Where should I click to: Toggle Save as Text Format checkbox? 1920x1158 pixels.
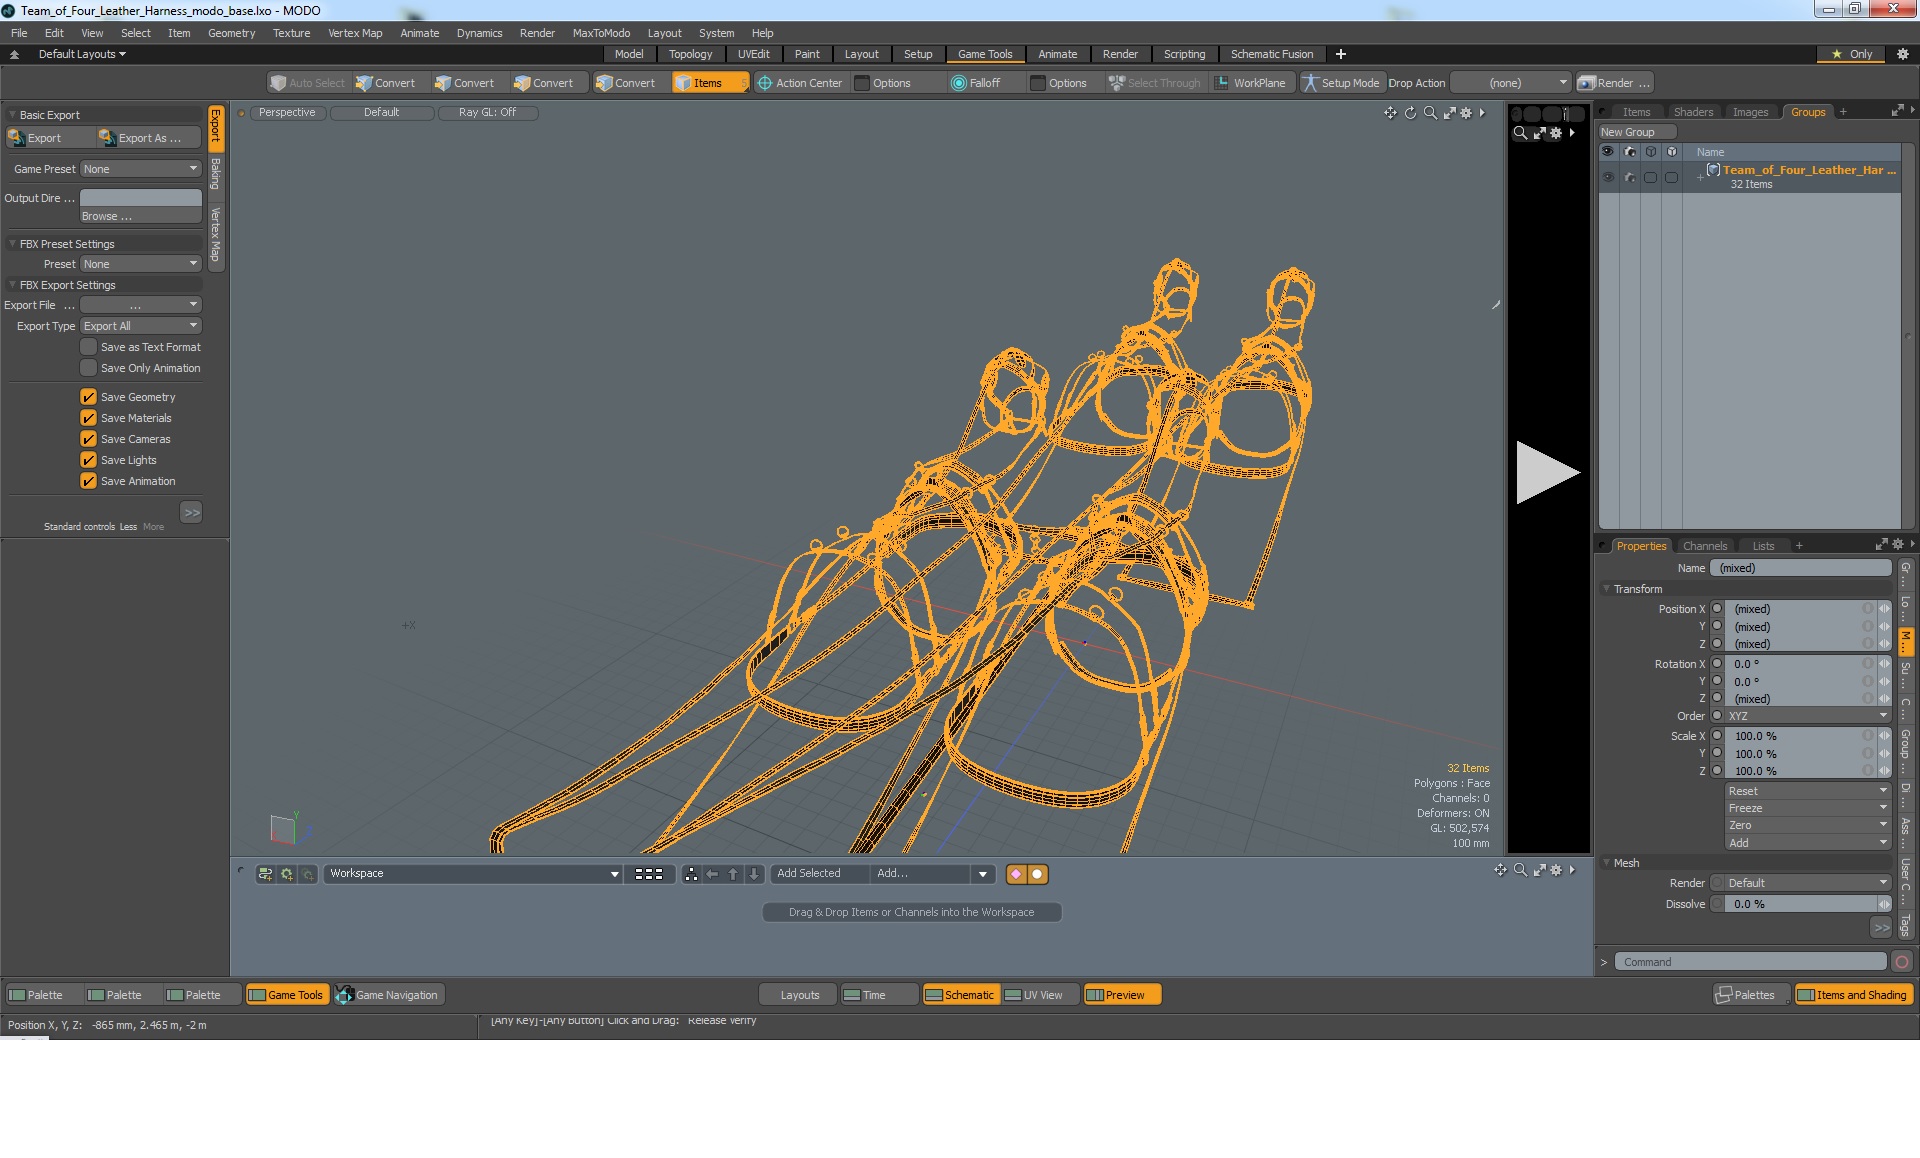(89, 347)
